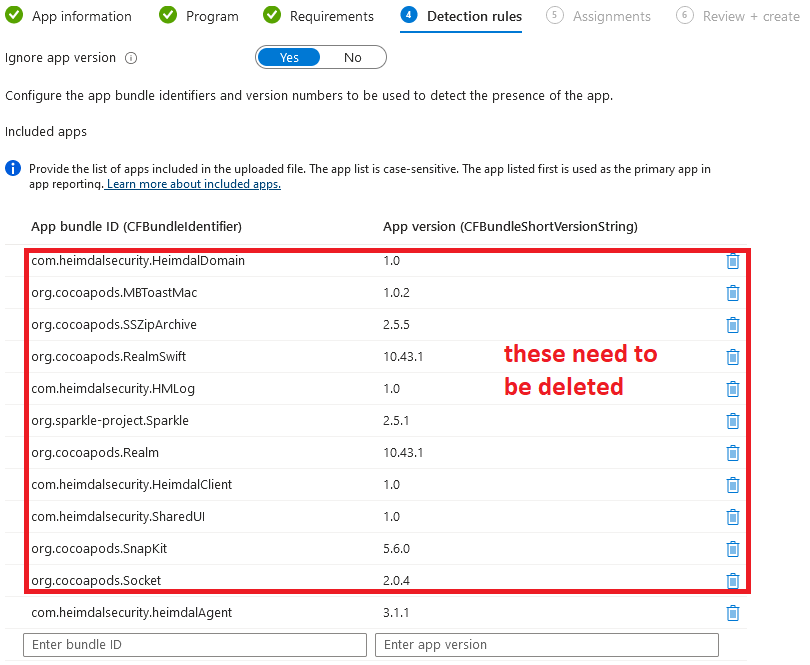Select the org.cocoapods.Socket bundle ID
The width and height of the screenshot is (810, 665).
click(96, 581)
